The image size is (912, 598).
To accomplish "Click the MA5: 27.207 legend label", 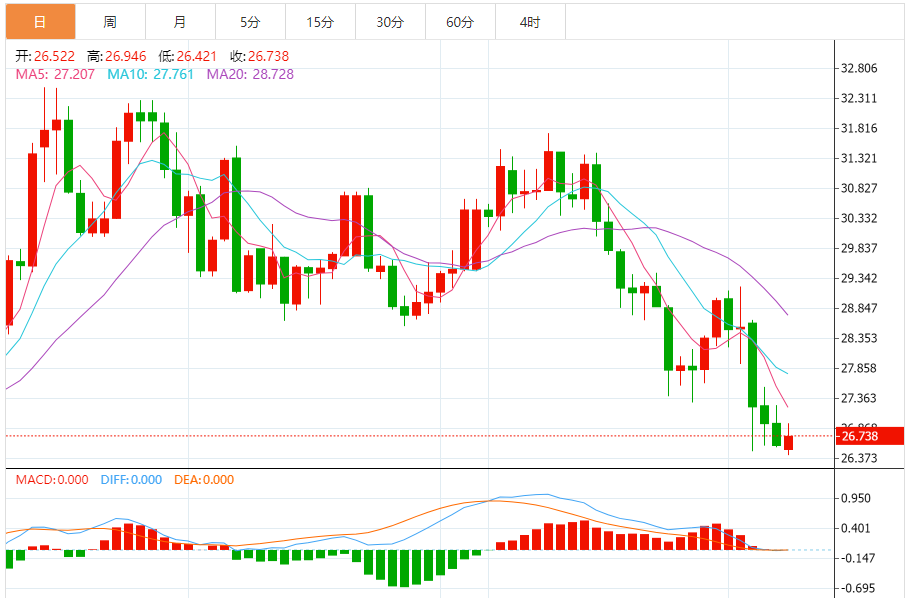I will (55, 74).
